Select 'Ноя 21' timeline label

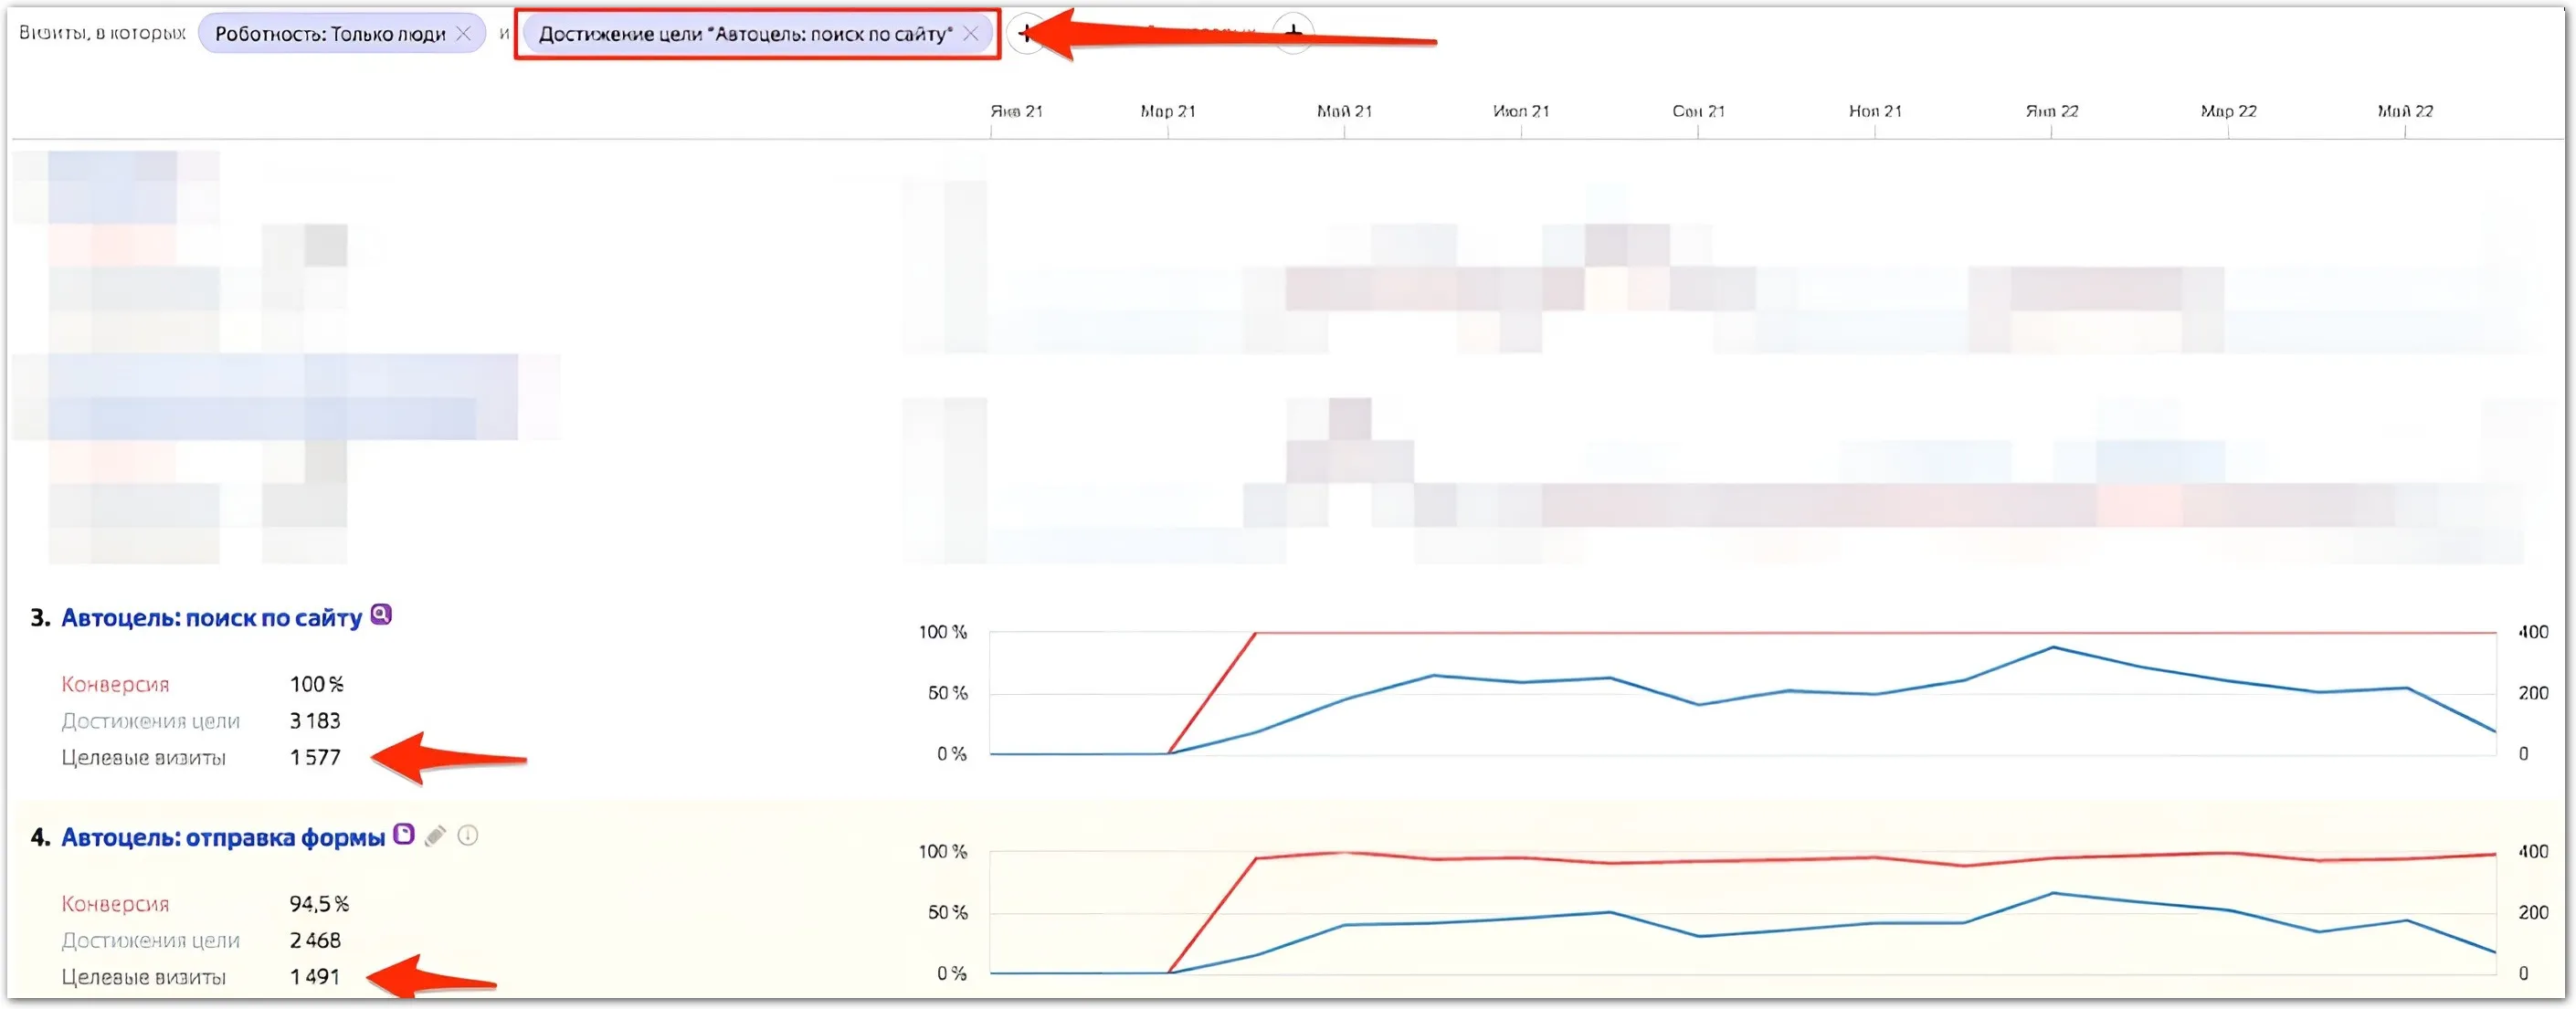click(1875, 111)
